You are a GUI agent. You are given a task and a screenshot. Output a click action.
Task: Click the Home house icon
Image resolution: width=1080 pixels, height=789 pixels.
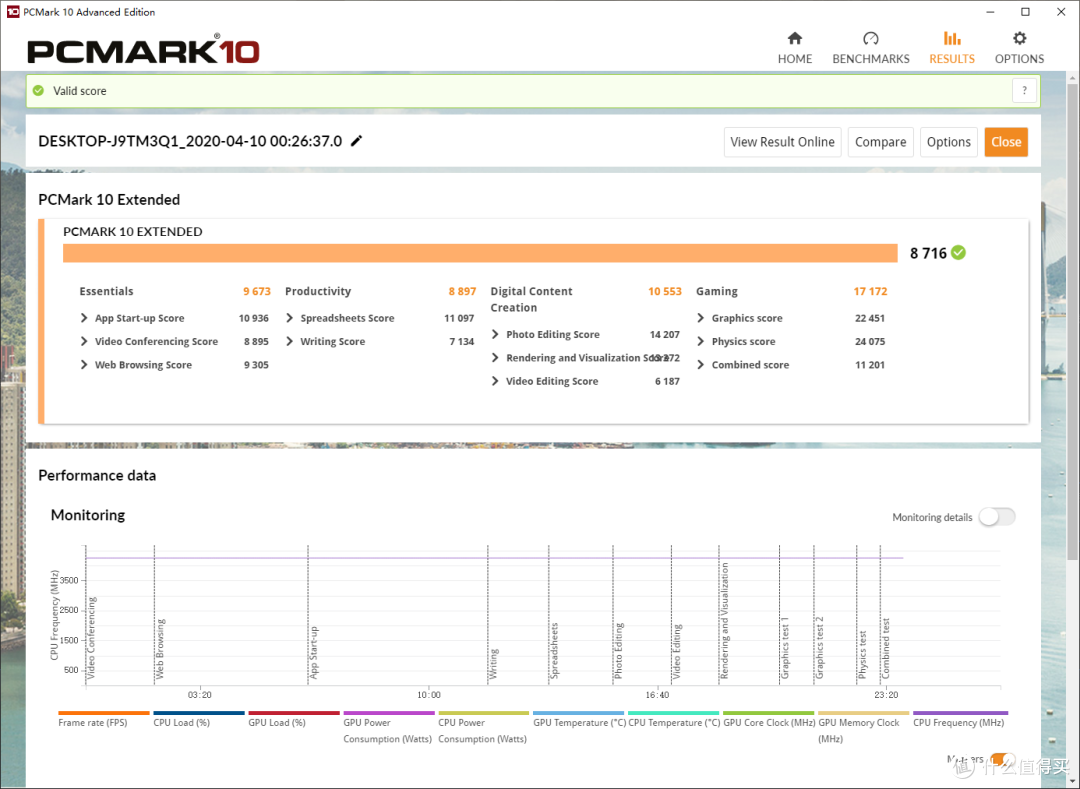click(795, 39)
